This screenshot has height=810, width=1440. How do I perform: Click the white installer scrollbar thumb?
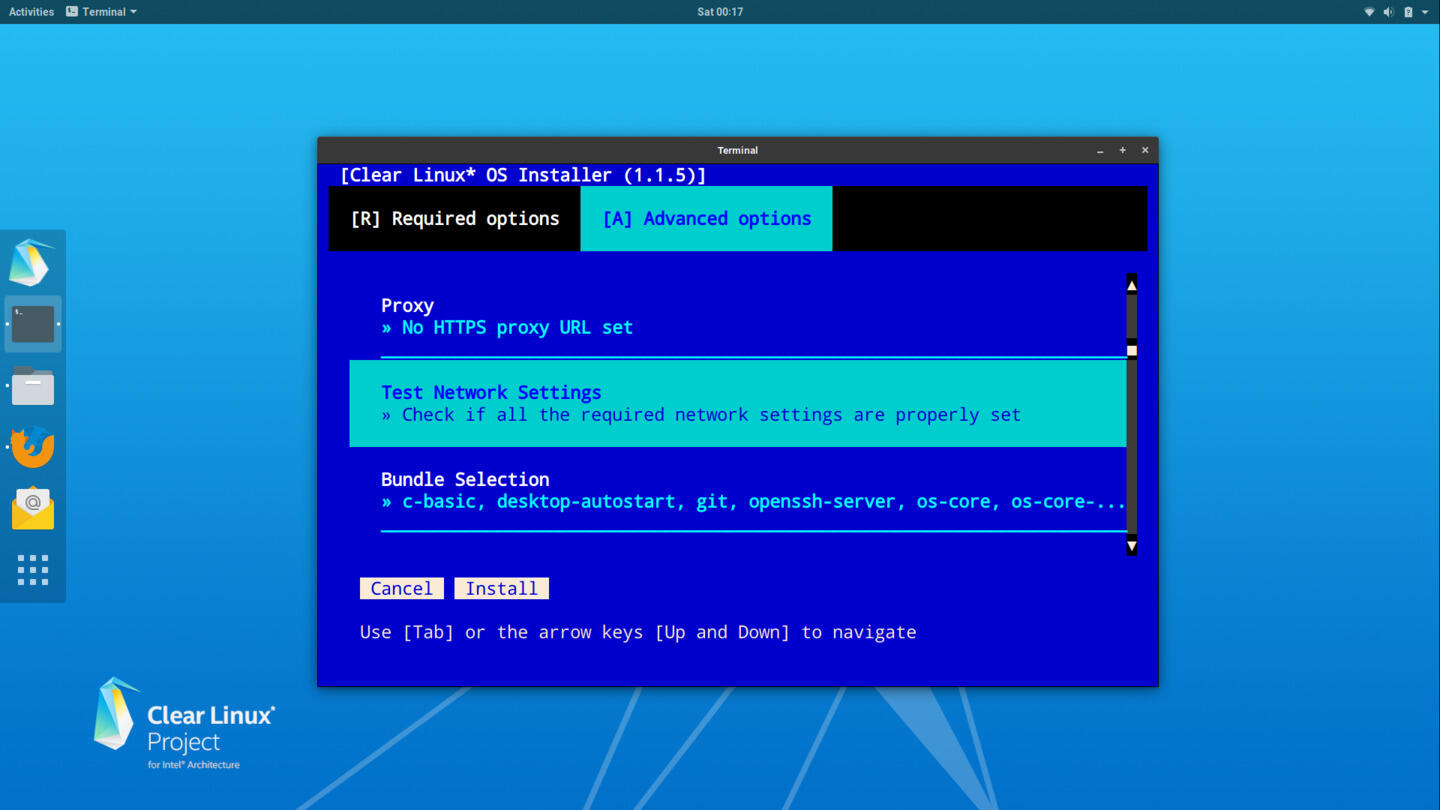tap(1132, 351)
